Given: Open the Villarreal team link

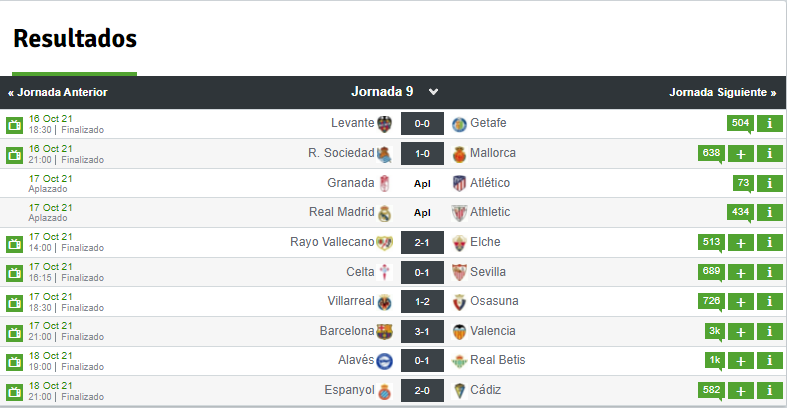Looking at the screenshot, I should point(351,301).
